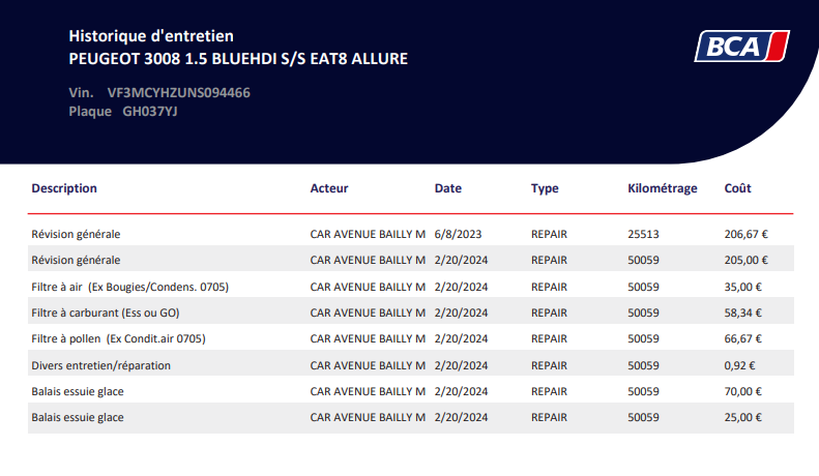
Task: Click the Coût column header
Action: pyautogui.click(x=738, y=188)
